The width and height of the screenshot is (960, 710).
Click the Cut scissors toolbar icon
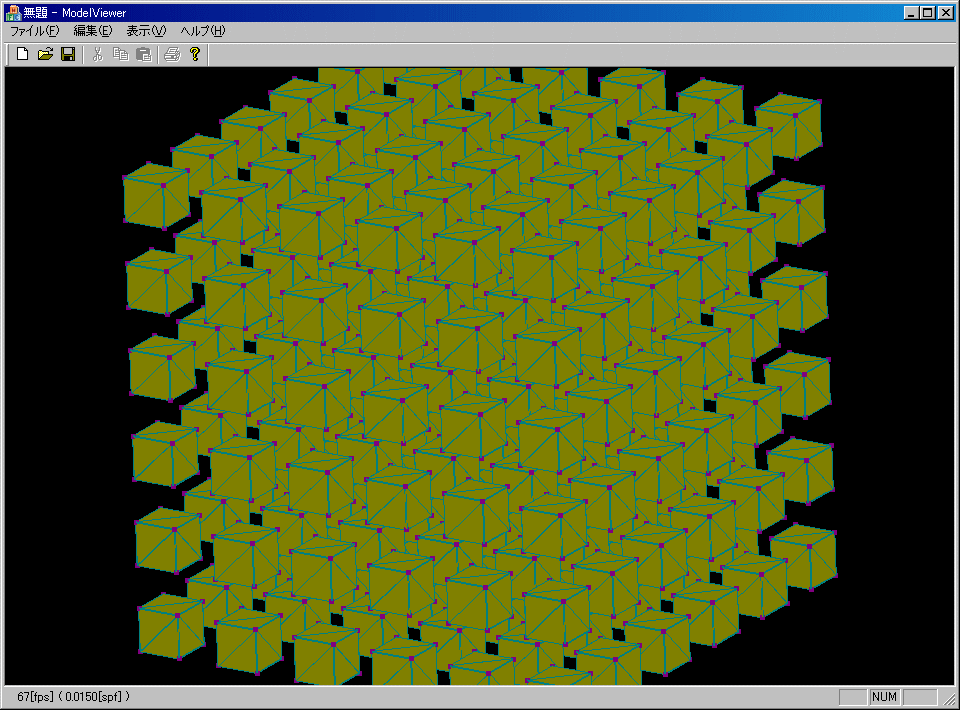[x=97, y=54]
